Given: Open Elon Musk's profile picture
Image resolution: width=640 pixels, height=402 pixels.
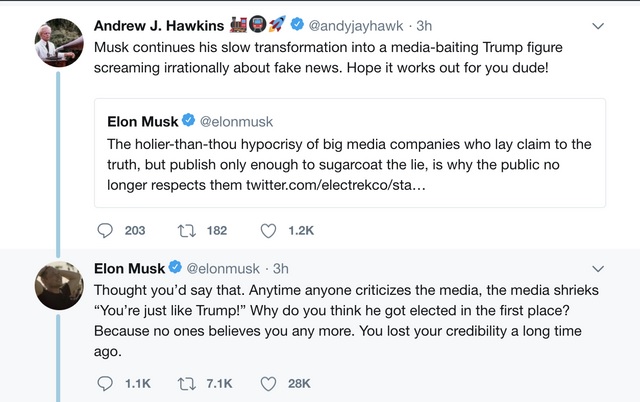Looking at the screenshot, I should (x=59, y=285).
